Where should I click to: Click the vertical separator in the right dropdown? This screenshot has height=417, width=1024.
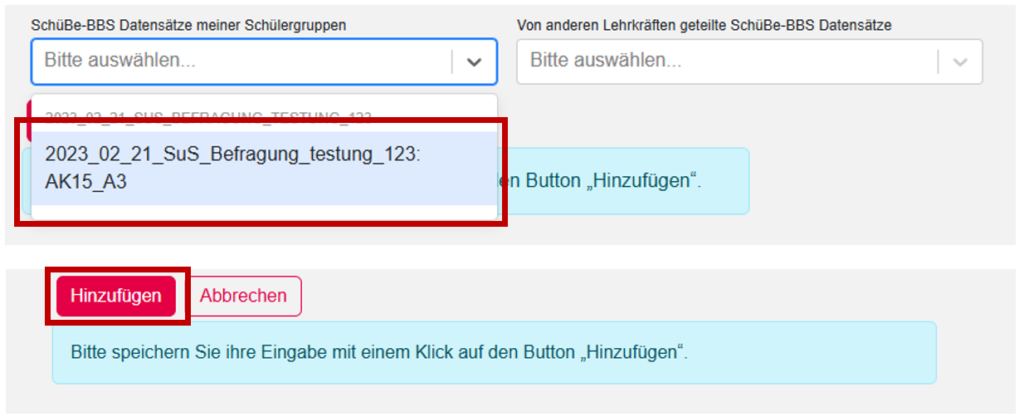[938, 61]
